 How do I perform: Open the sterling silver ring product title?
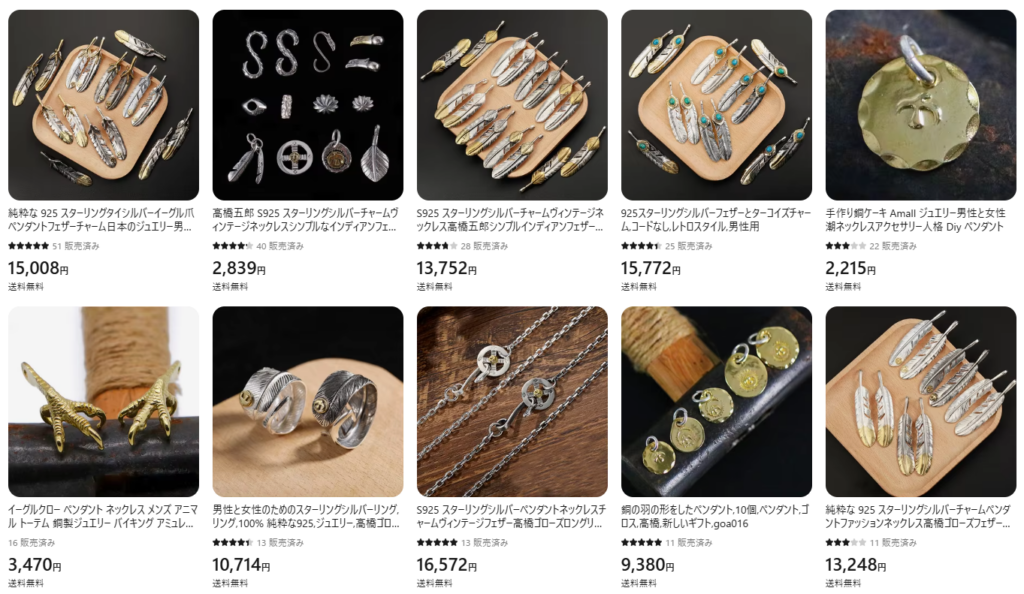coord(306,516)
